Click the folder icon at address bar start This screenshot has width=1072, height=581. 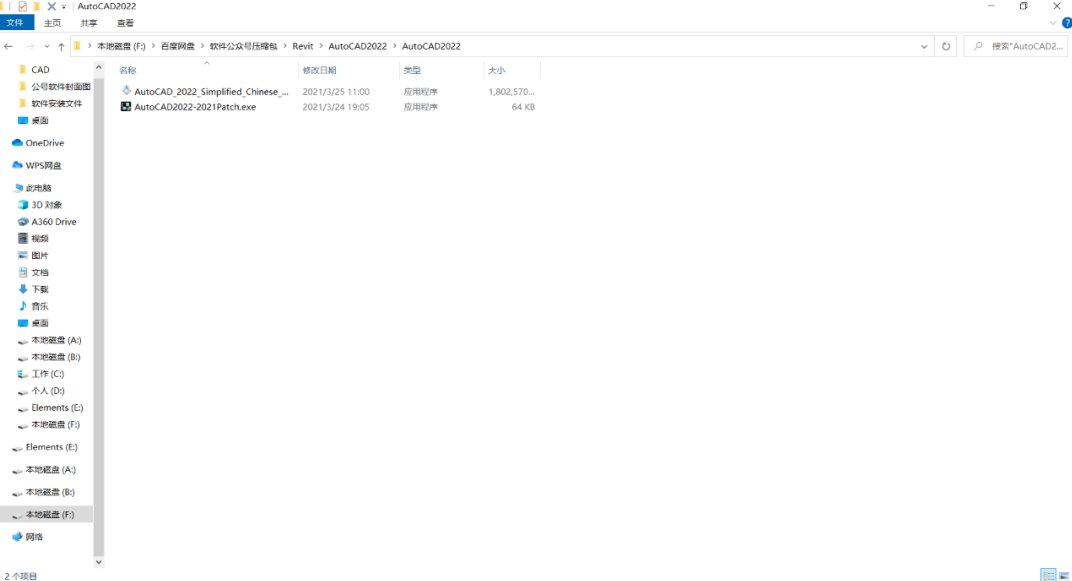77,46
